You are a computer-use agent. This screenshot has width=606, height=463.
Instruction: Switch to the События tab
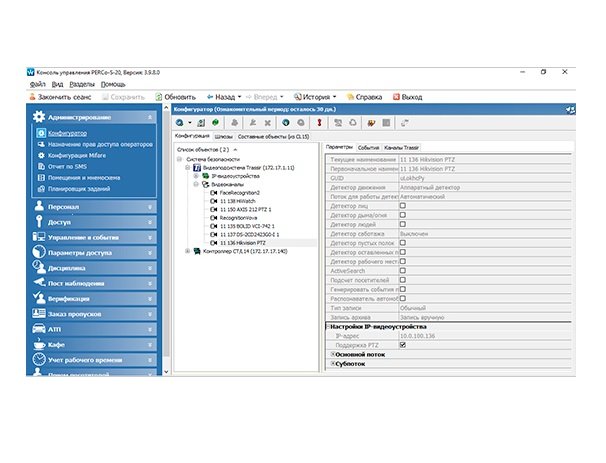368,148
